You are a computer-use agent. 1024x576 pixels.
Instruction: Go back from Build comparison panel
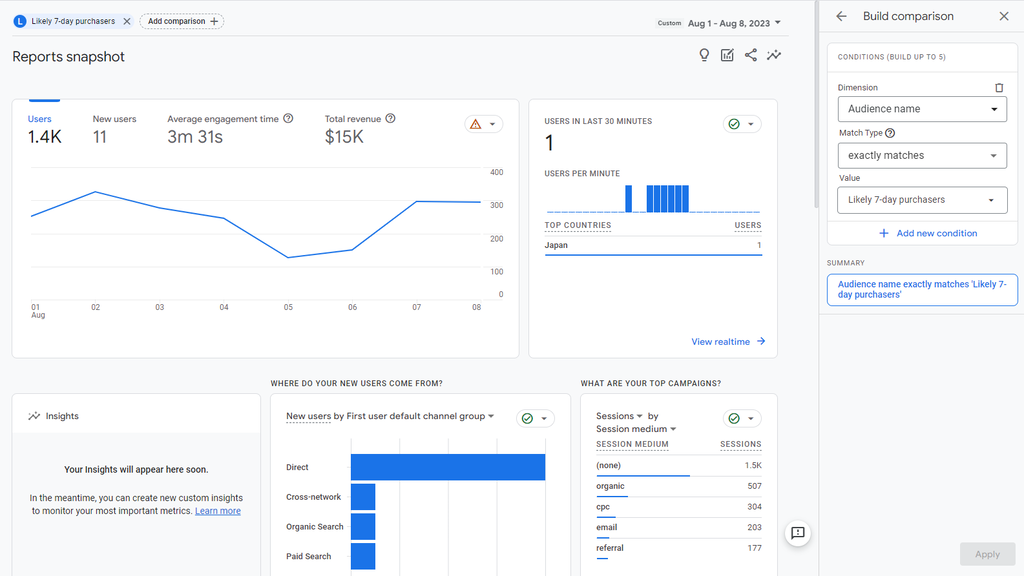coord(841,16)
